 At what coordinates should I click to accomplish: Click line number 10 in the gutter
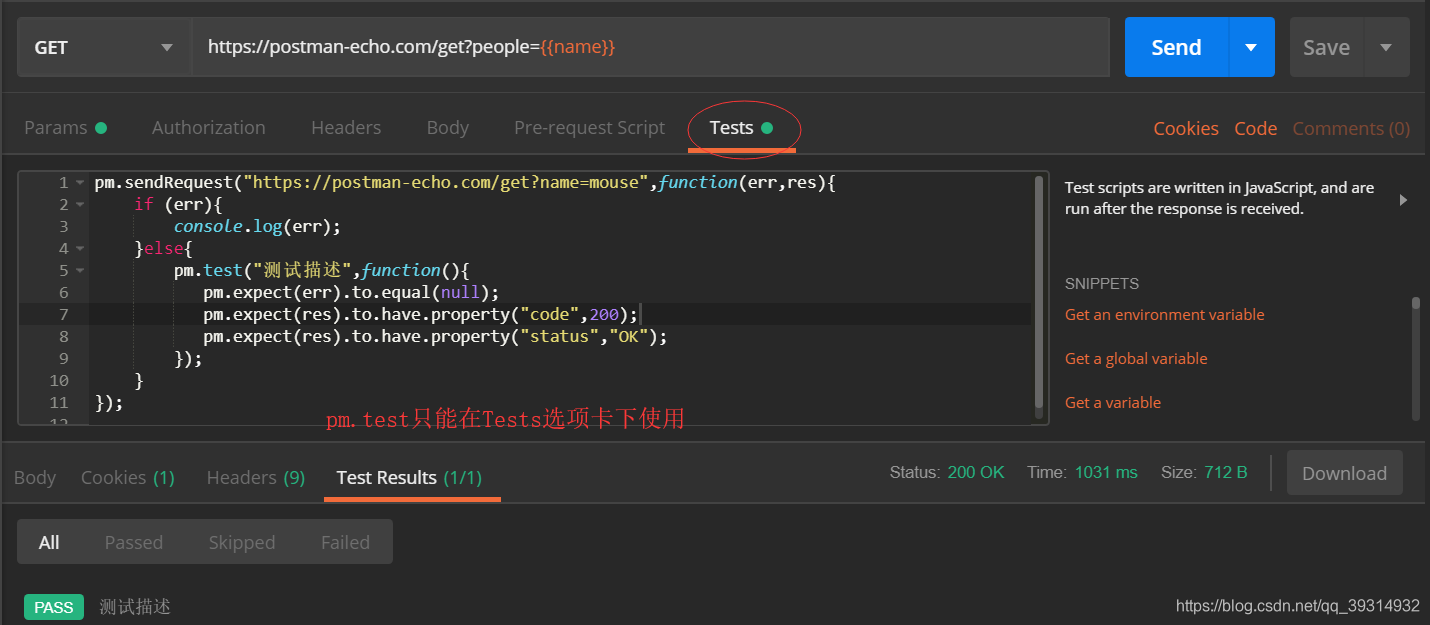pos(59,380)
